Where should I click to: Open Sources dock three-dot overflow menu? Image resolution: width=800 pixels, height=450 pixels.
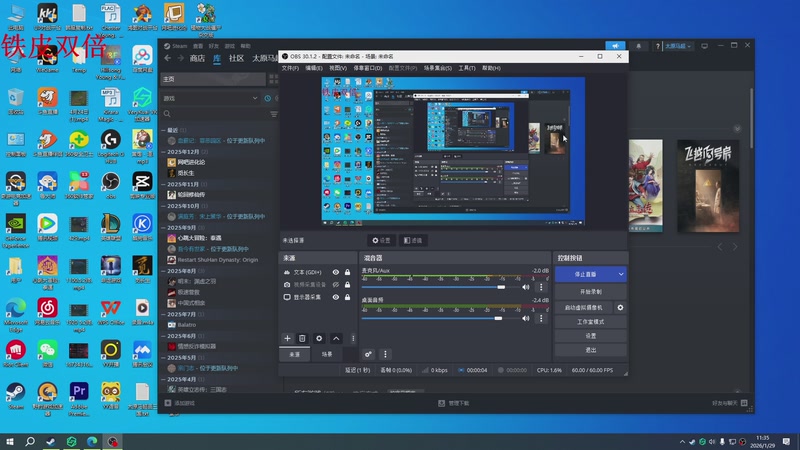pyautogui.click(x=353, y=338)
